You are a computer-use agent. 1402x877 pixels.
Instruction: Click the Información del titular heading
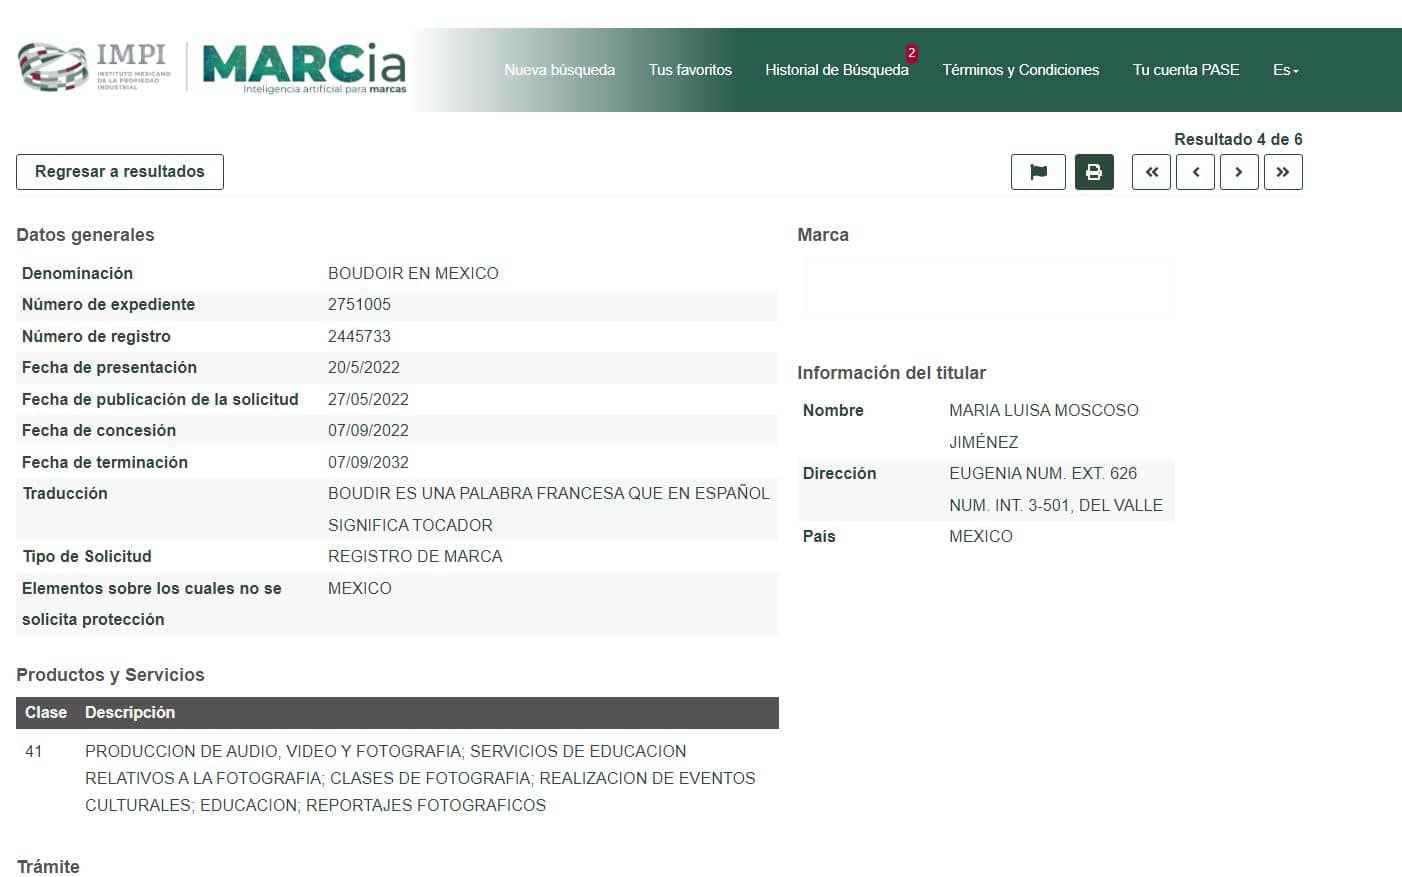coord(891,373)
